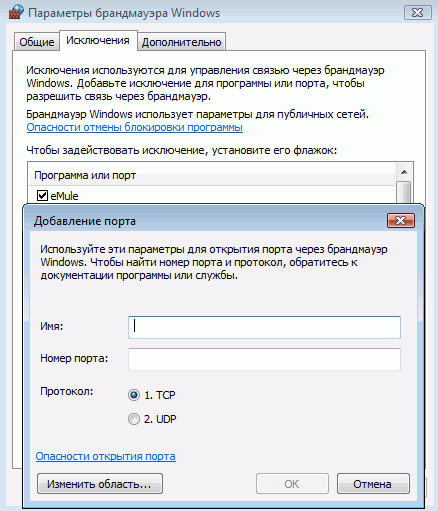438x511 pixels.
Task: Select the Исключения tab
Action: (98, 41)
